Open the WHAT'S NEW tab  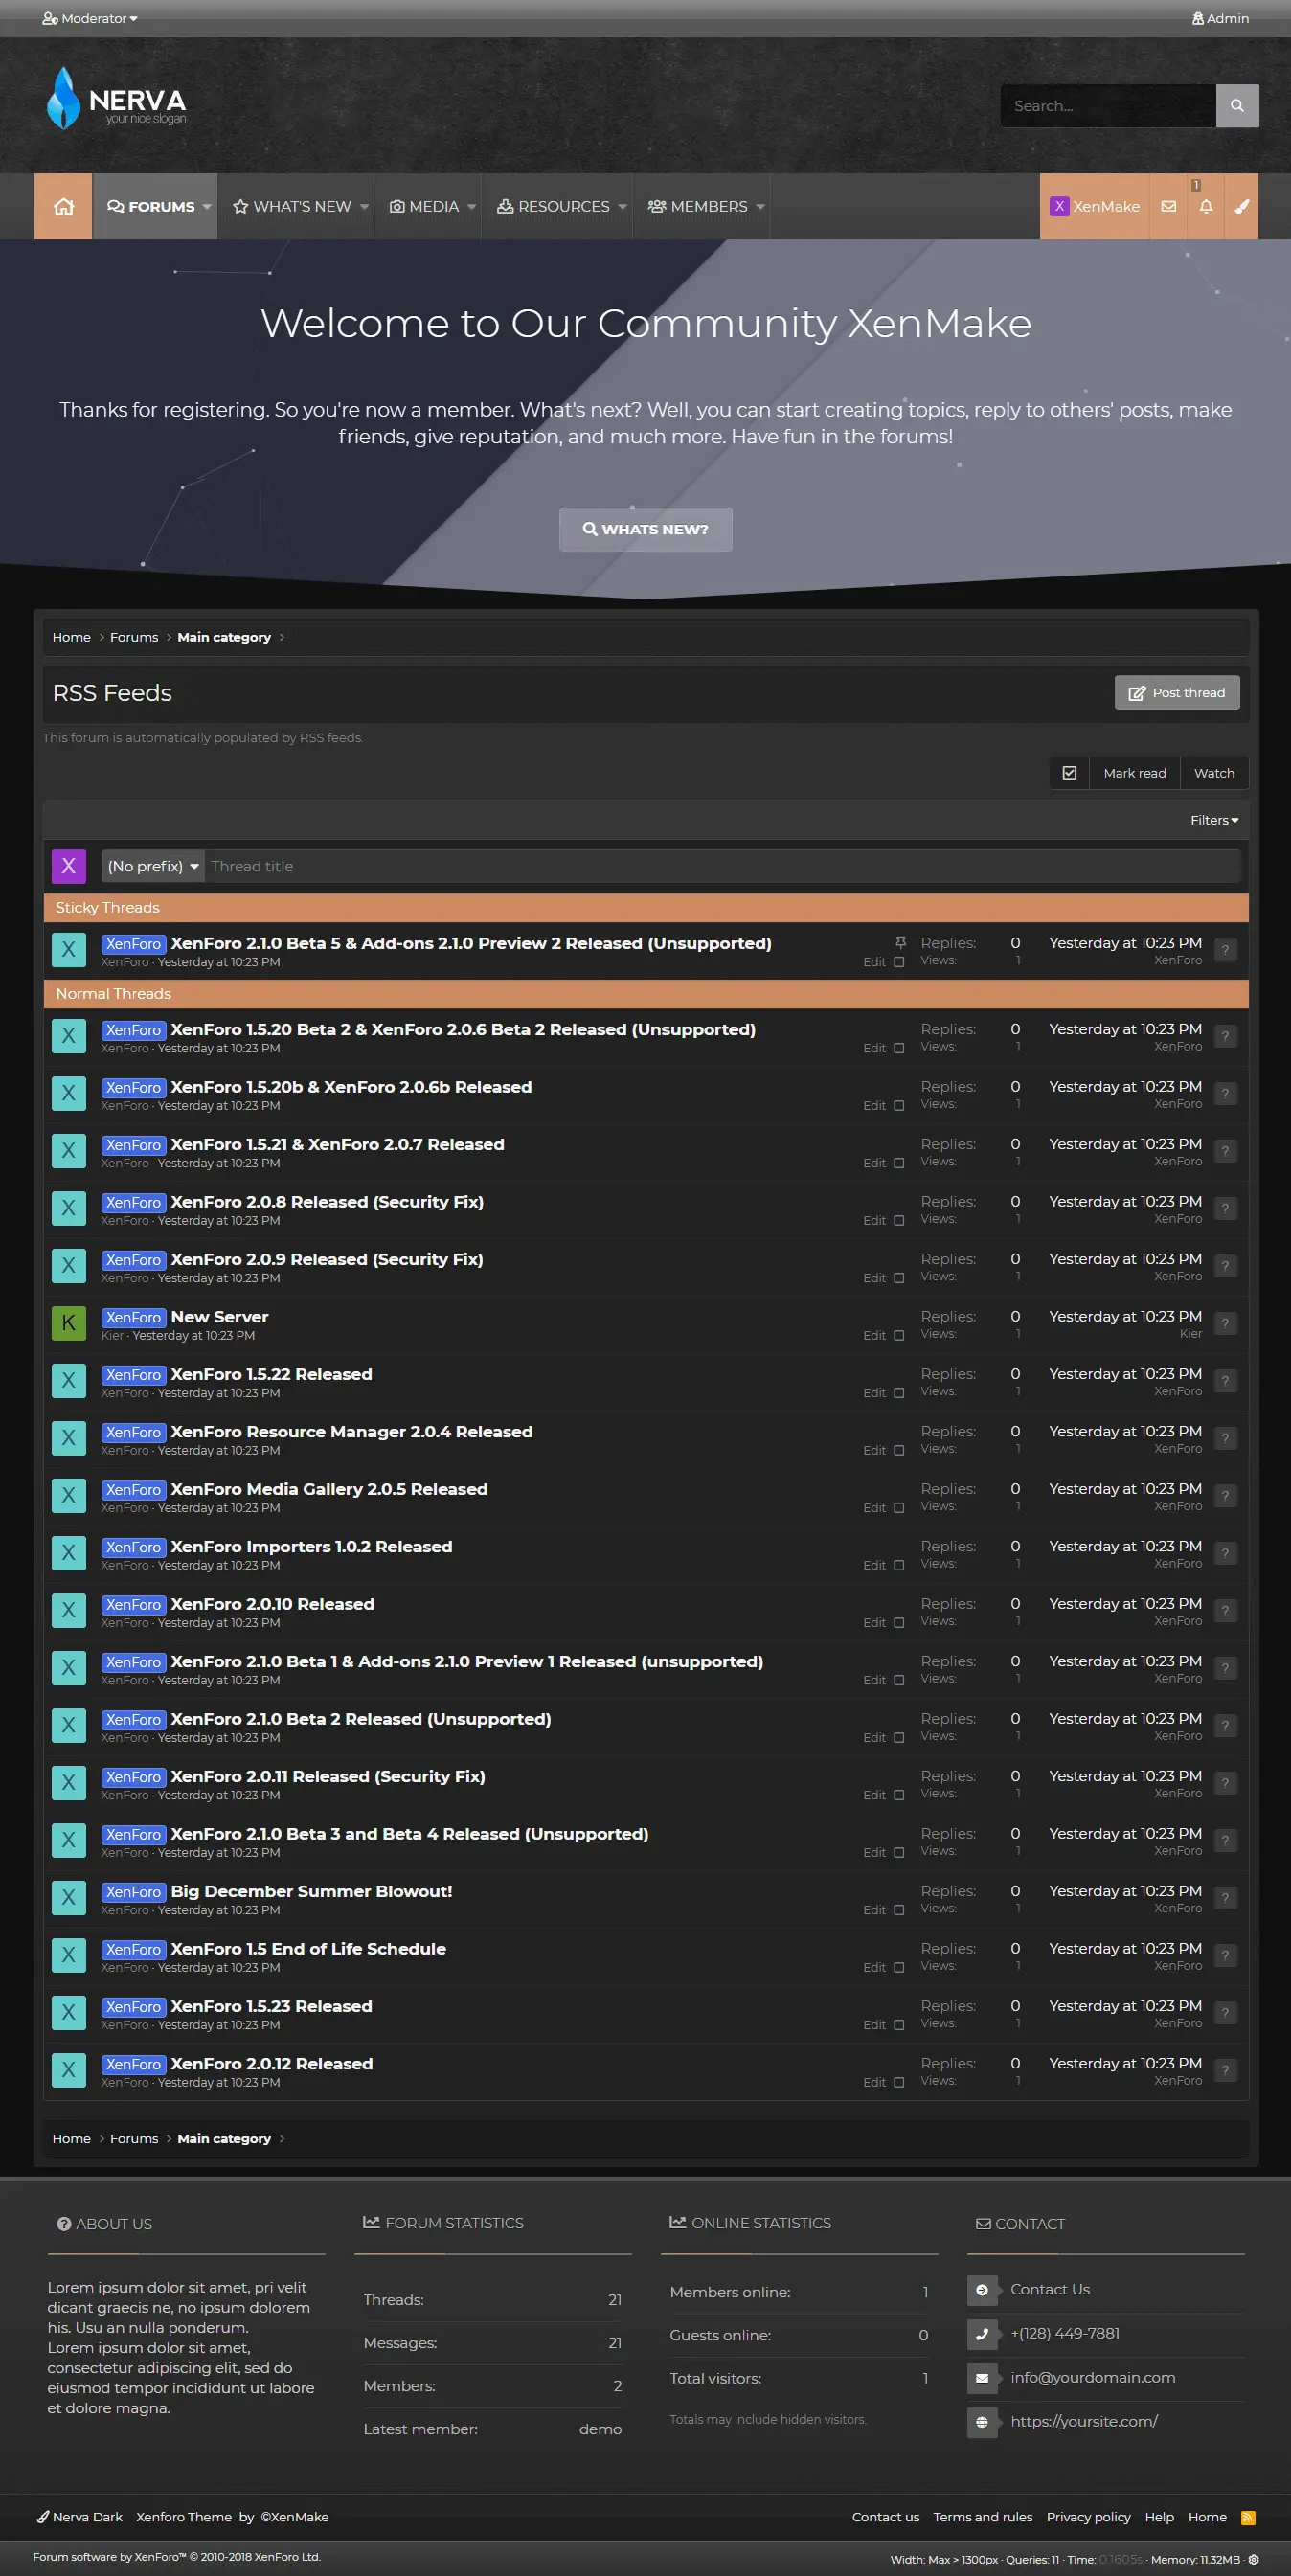(x=292, y=206)
